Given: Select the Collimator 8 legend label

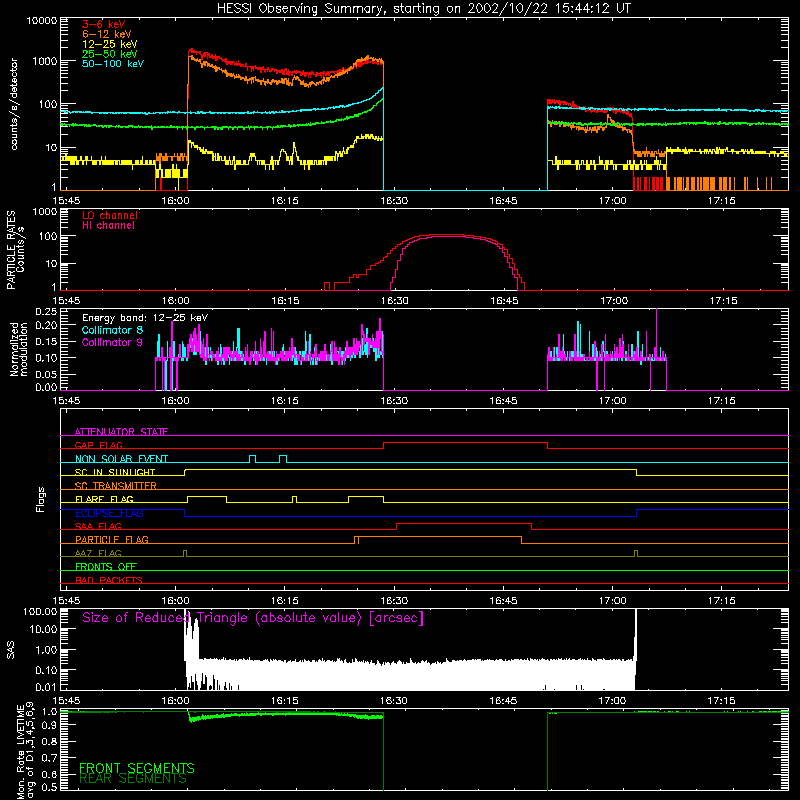Looking at the screenshot, I should coord(112,330).
